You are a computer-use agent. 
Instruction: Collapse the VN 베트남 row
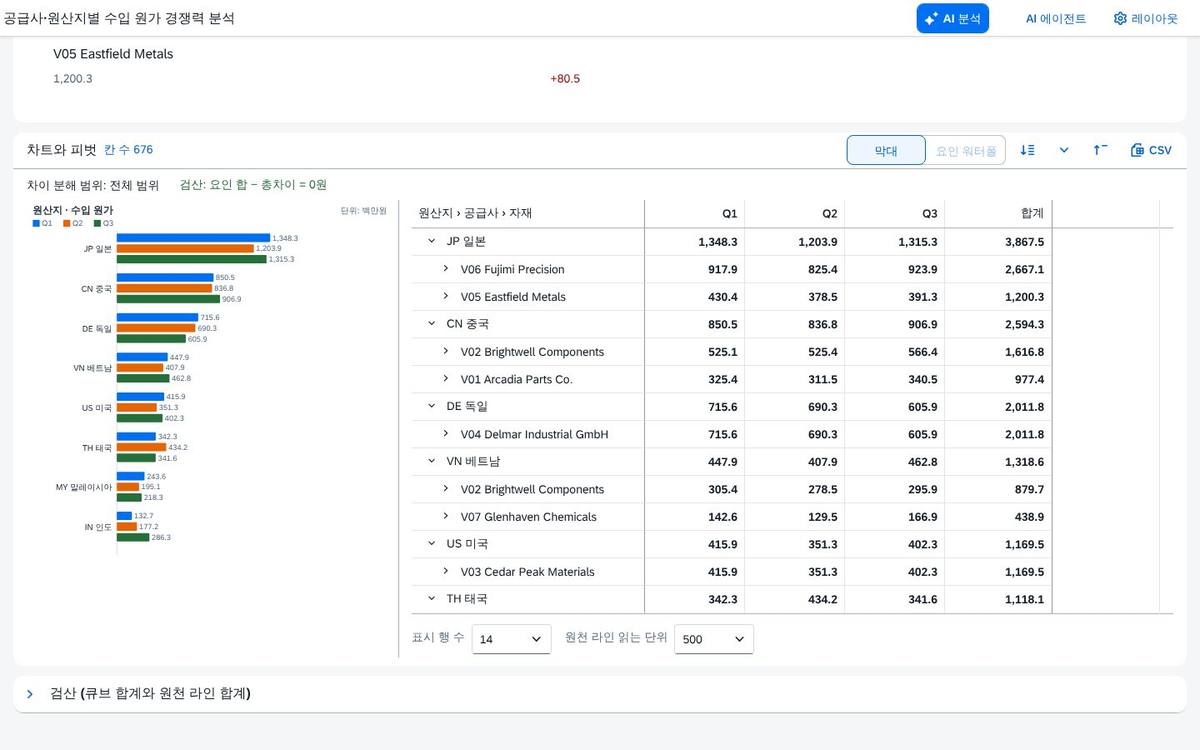(432, 462)
